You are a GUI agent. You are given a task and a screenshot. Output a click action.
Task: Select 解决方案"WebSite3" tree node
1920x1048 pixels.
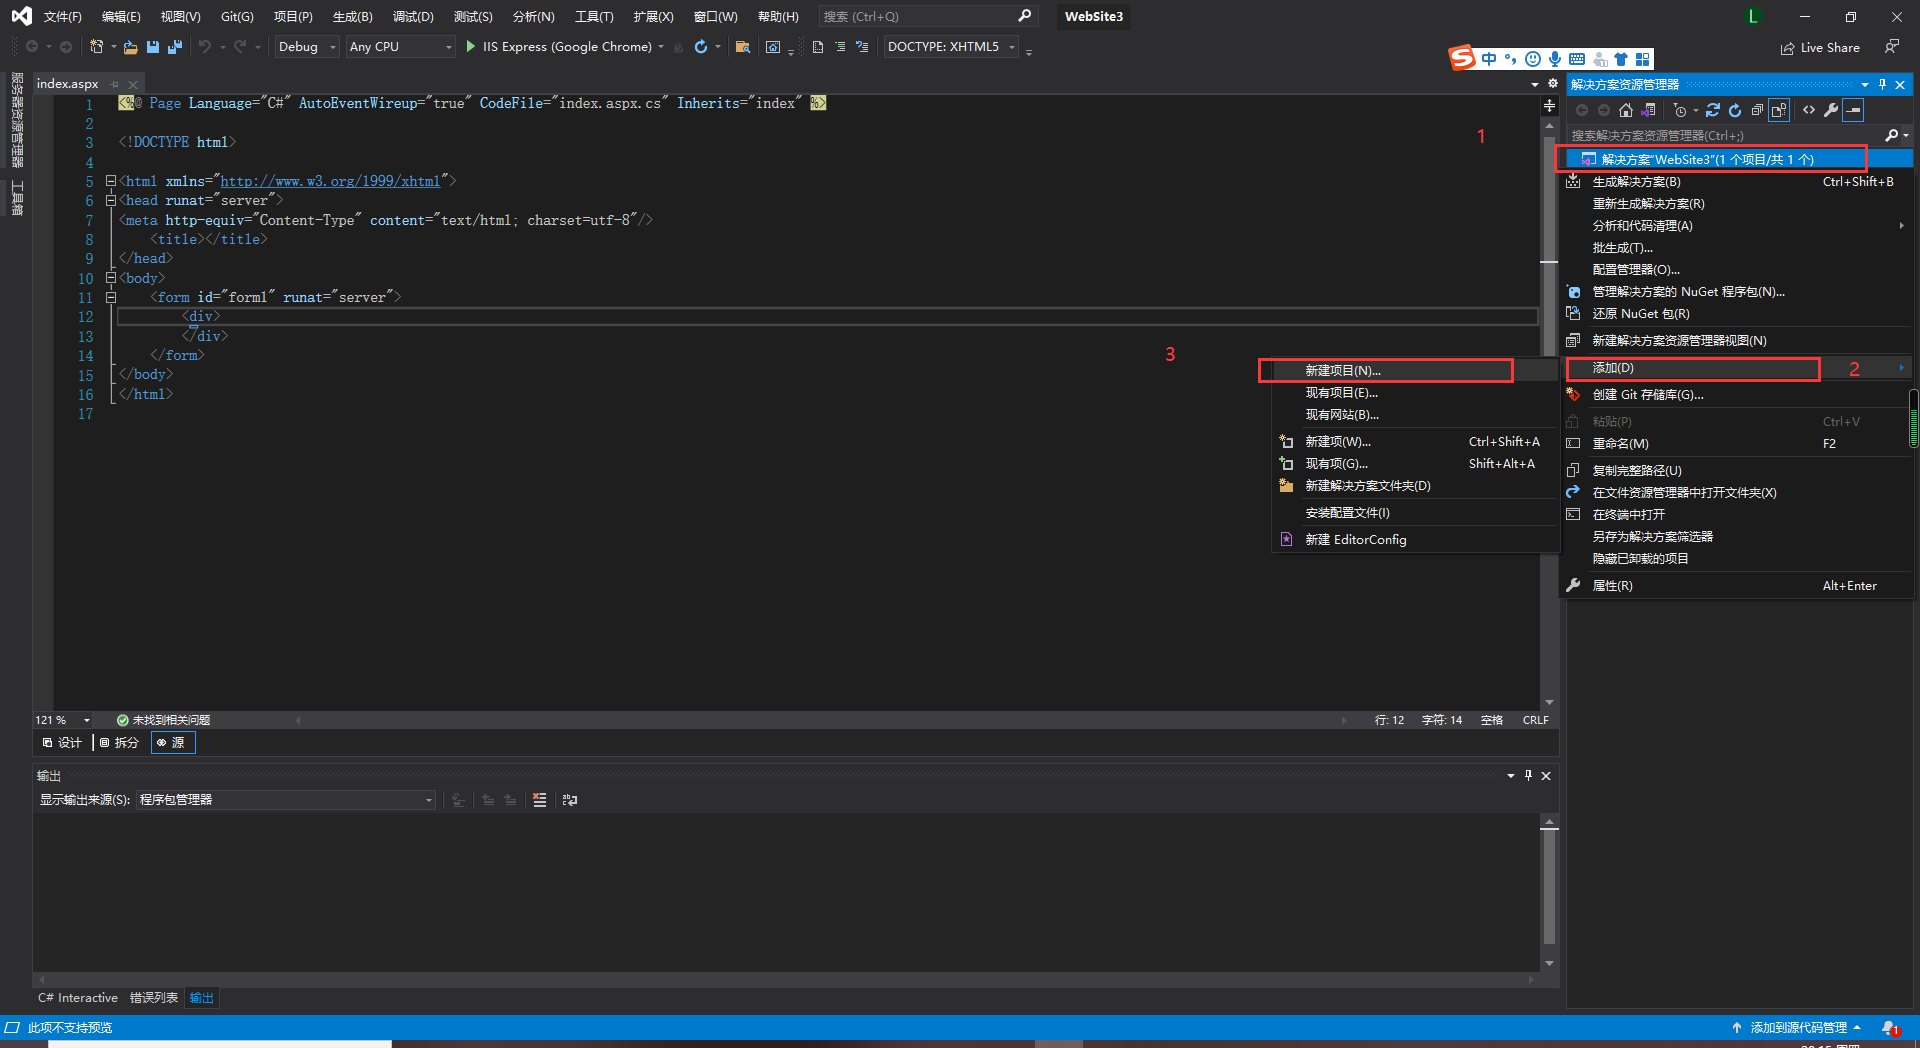[1738, 159]
